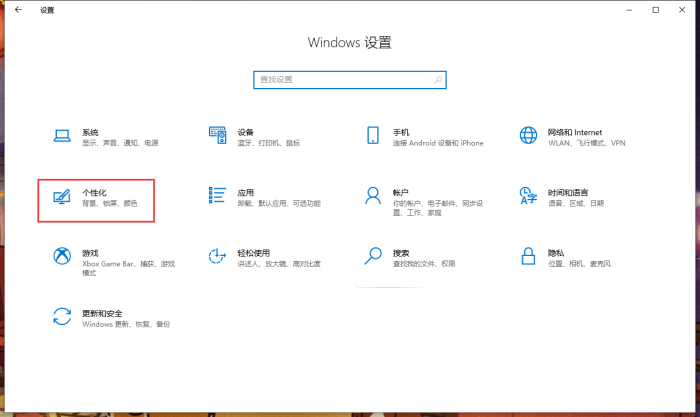Viewport: 700px width, 417px height.
Task: Click the 设备 keyboard and speaker icon
Action: pos(218,136)
